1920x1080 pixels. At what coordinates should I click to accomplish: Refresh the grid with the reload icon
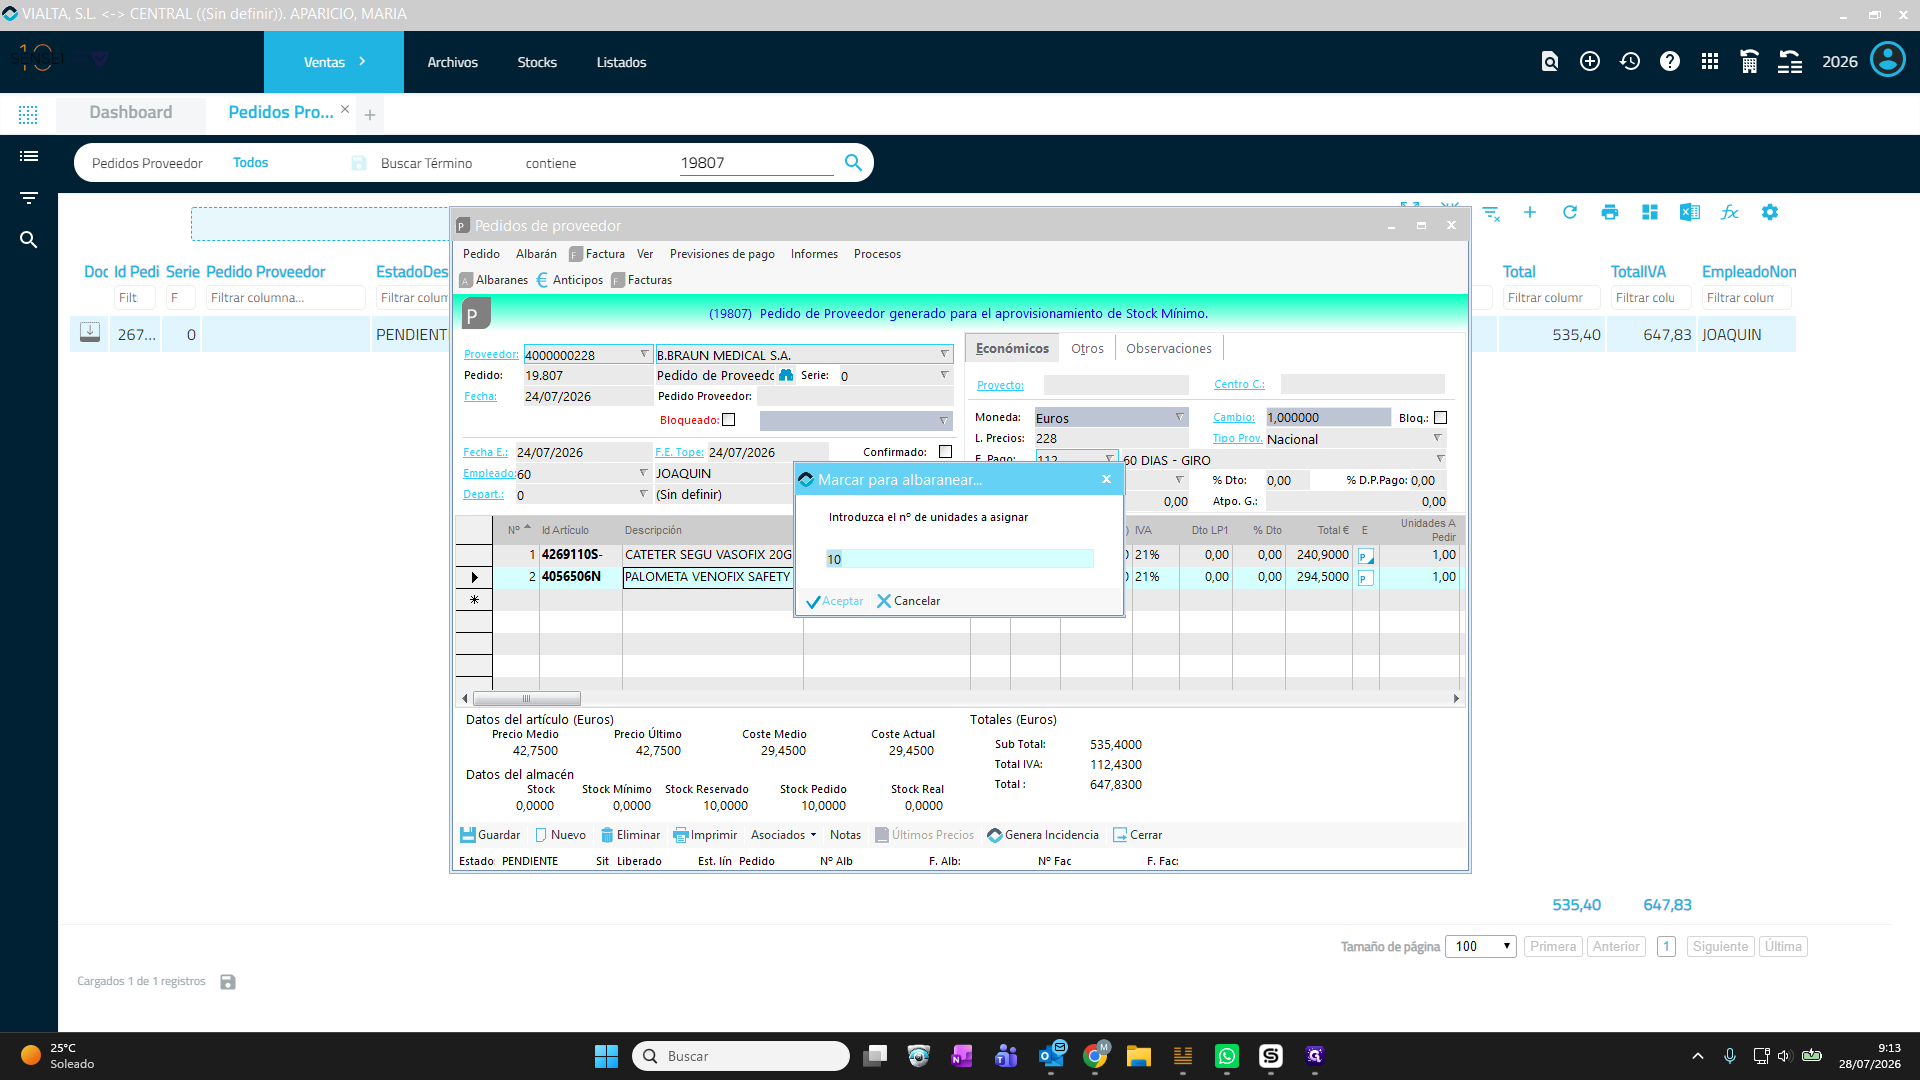coord(1570,212)
